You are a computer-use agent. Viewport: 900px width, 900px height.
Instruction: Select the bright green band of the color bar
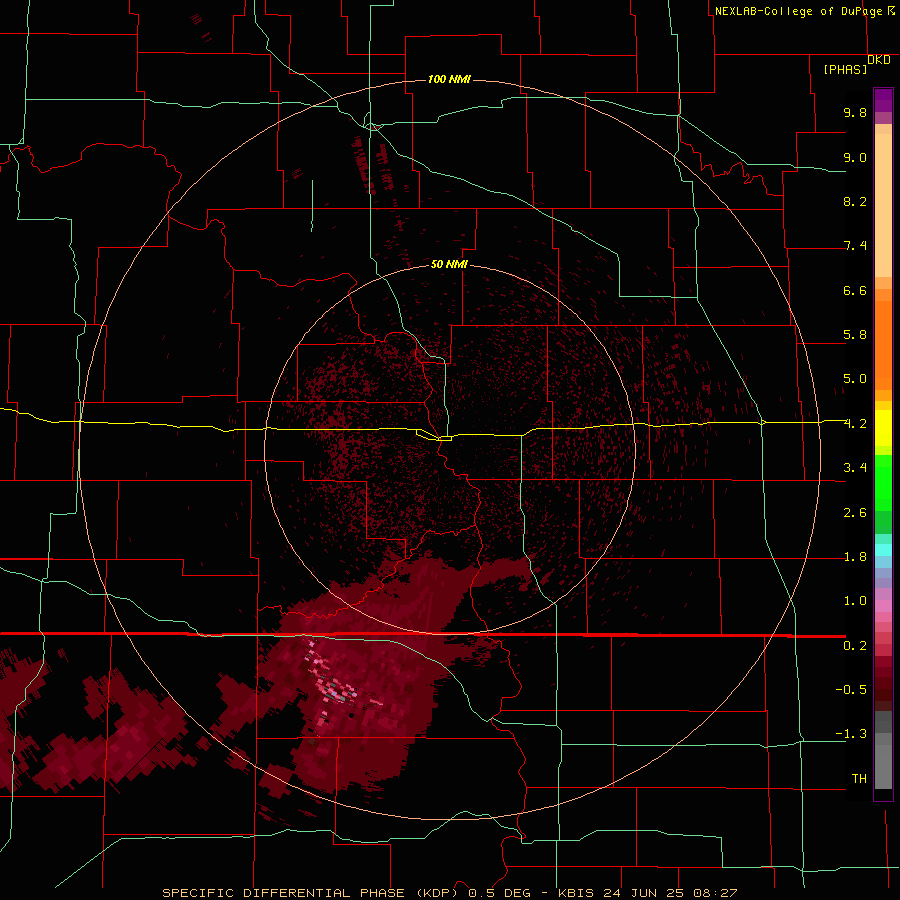(883, 482)
